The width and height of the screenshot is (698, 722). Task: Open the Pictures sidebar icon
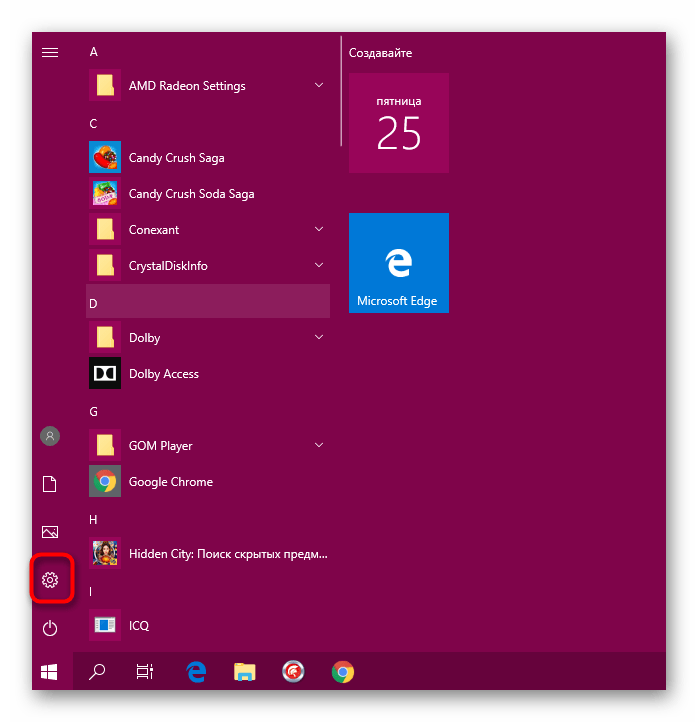click(50, 532)
